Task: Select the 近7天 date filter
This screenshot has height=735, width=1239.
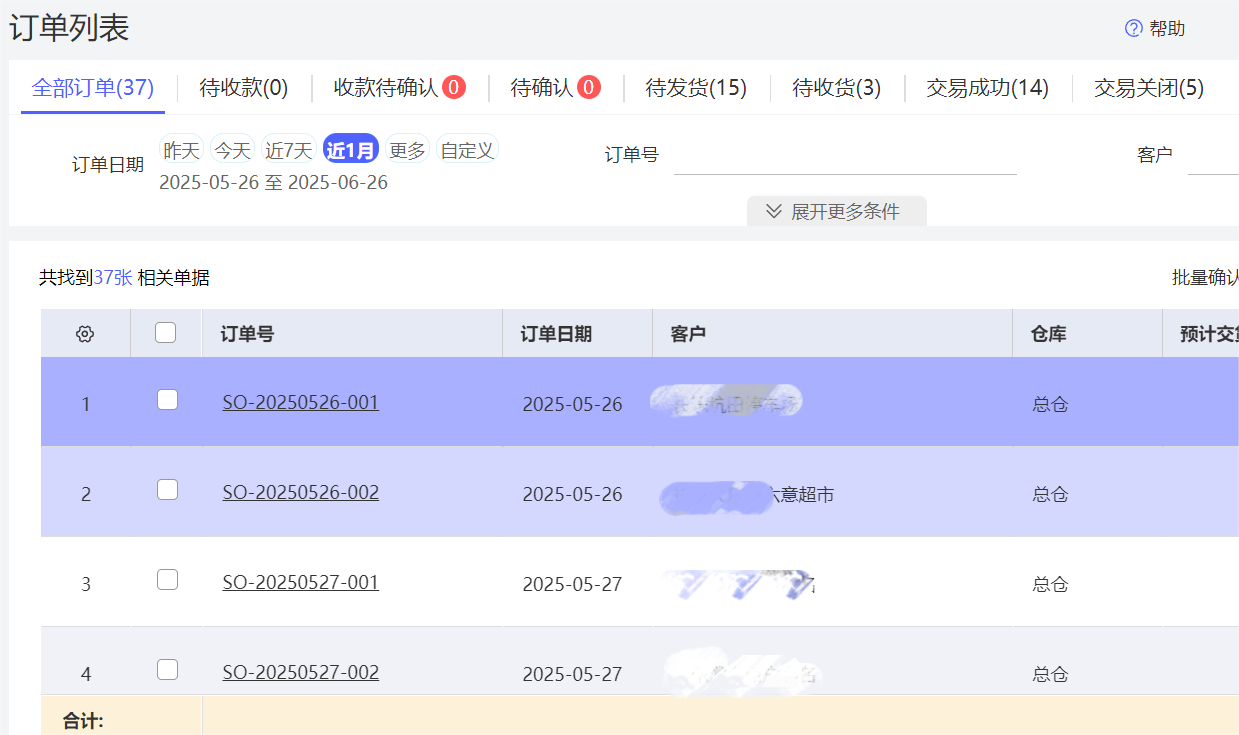Action: (287, 148)
